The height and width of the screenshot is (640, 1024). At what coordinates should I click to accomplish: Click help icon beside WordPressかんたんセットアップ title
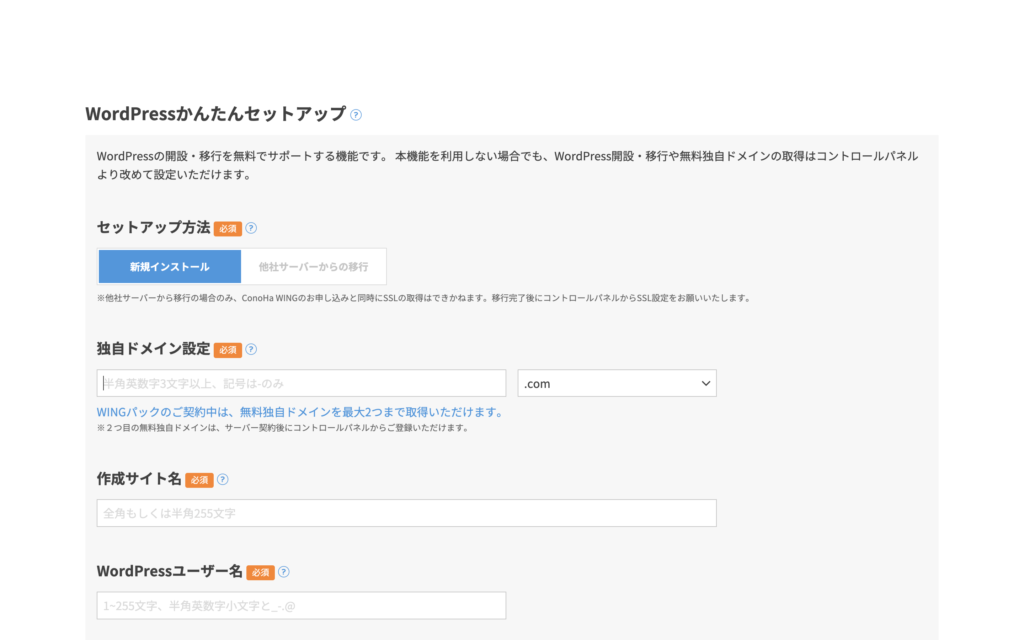(356, 115)
